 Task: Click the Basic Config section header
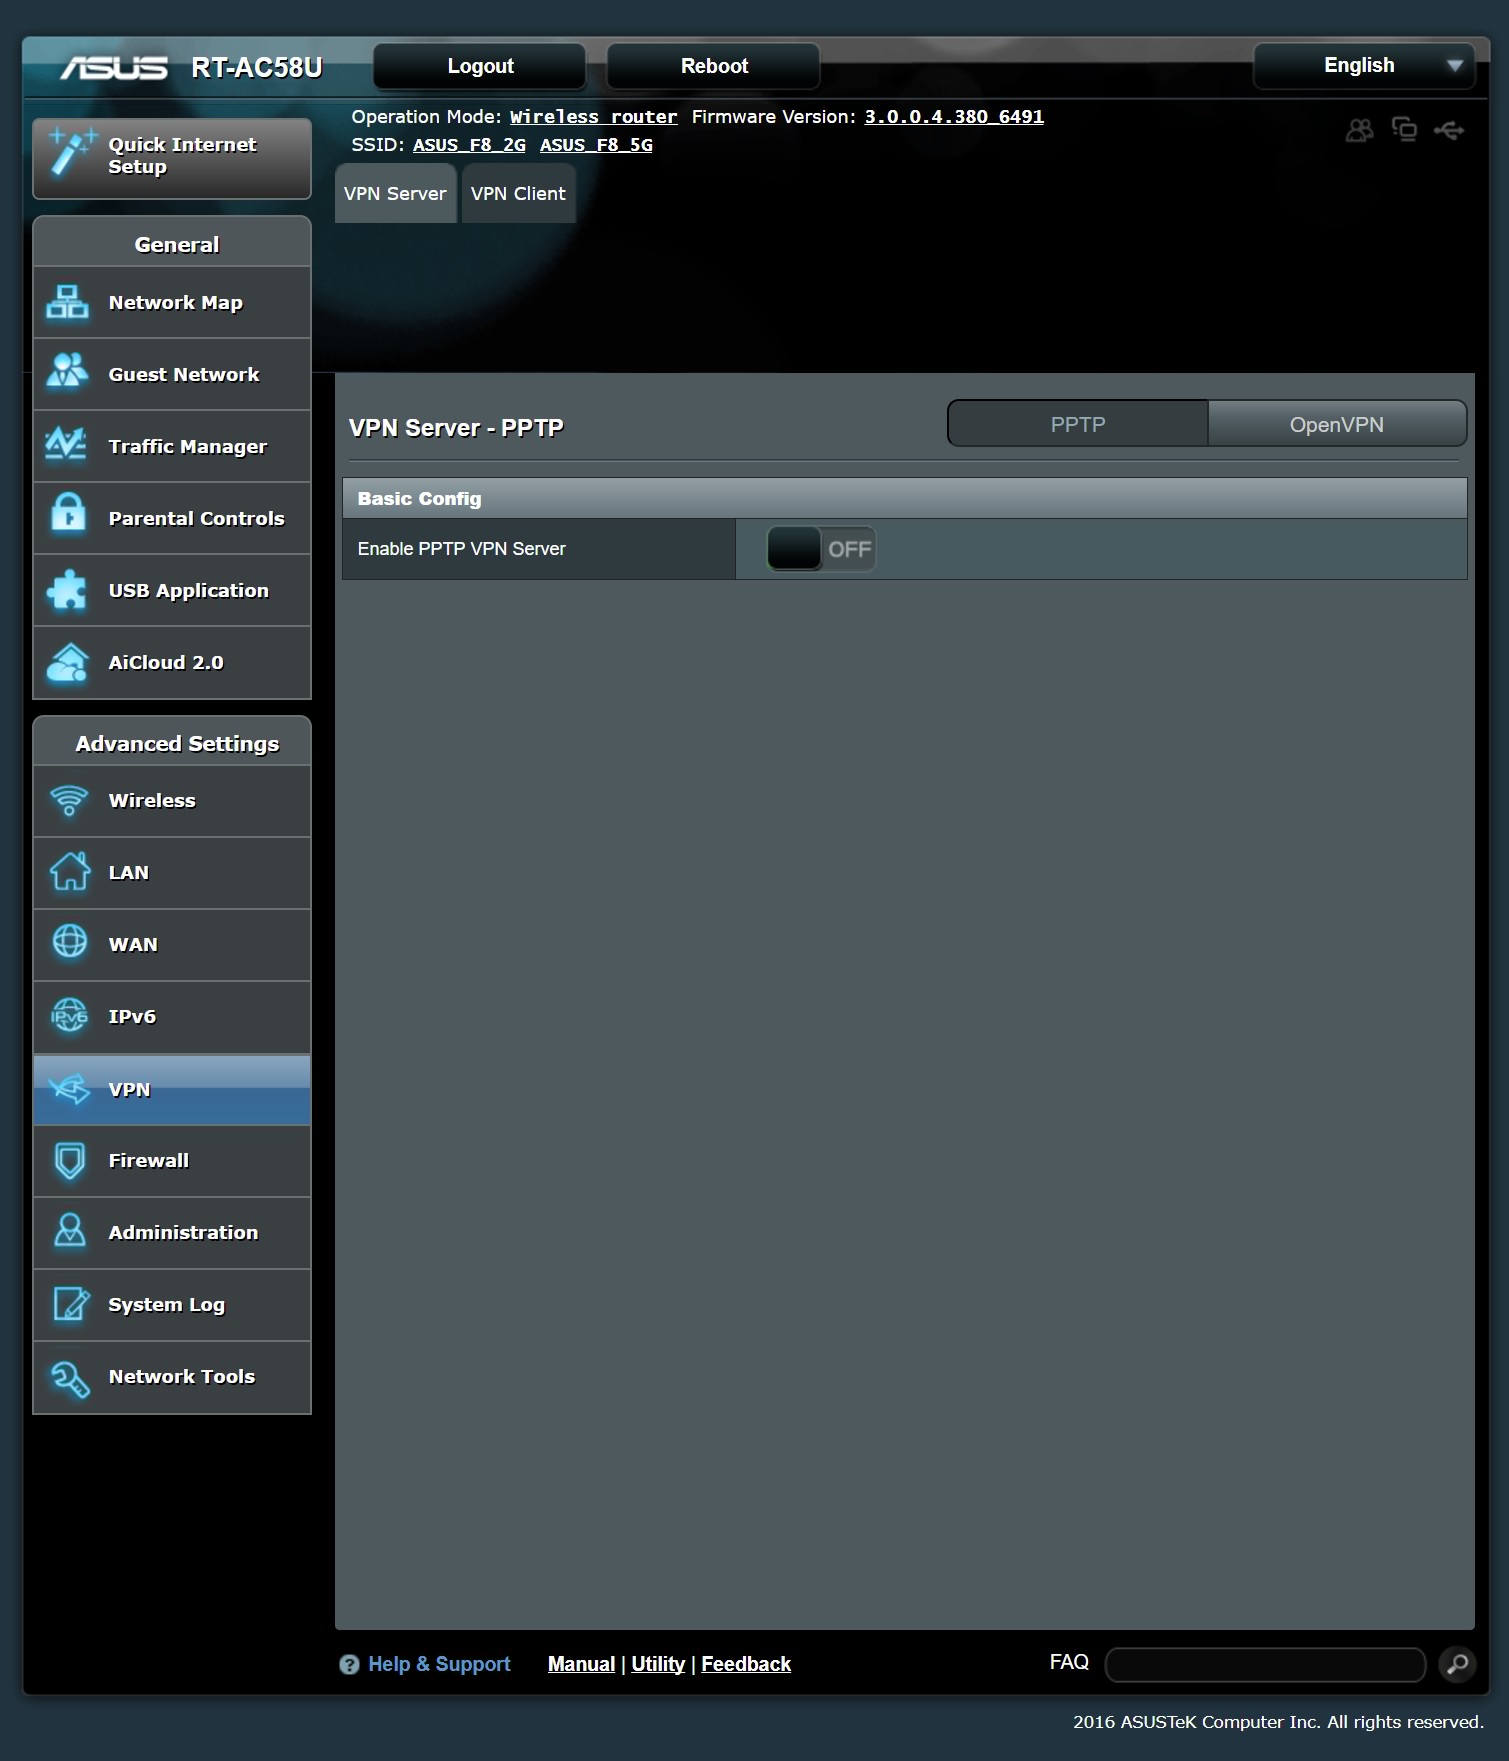click(905, 498)
